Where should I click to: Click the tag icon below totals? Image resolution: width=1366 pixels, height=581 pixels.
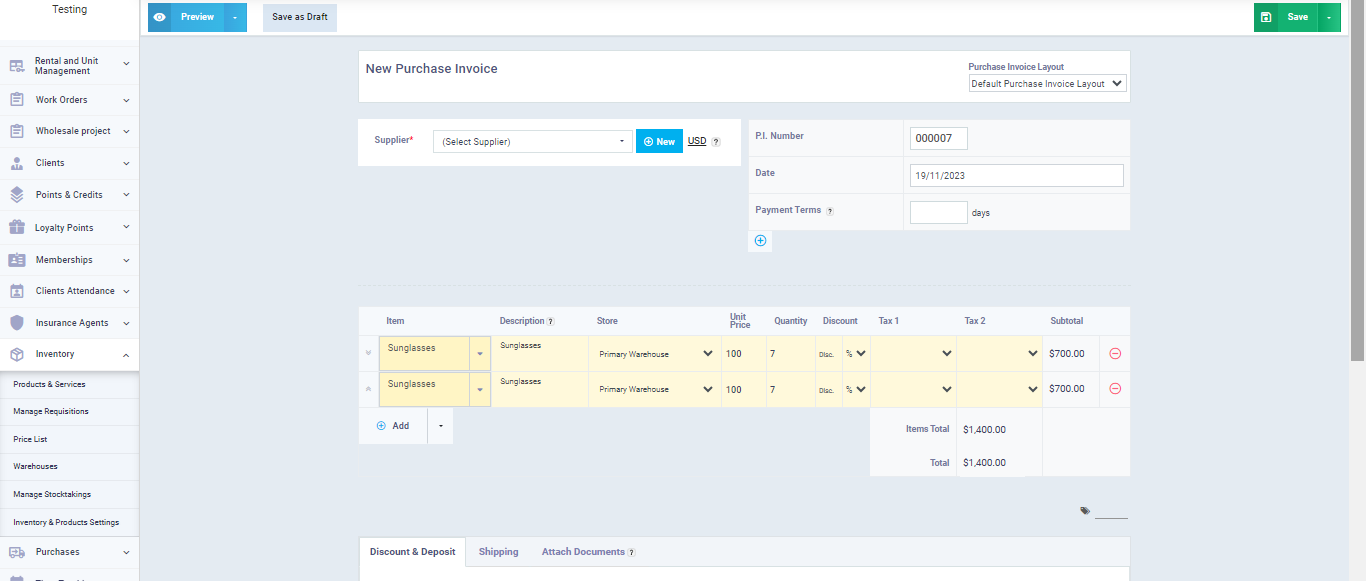click(x=1085, y=511)
